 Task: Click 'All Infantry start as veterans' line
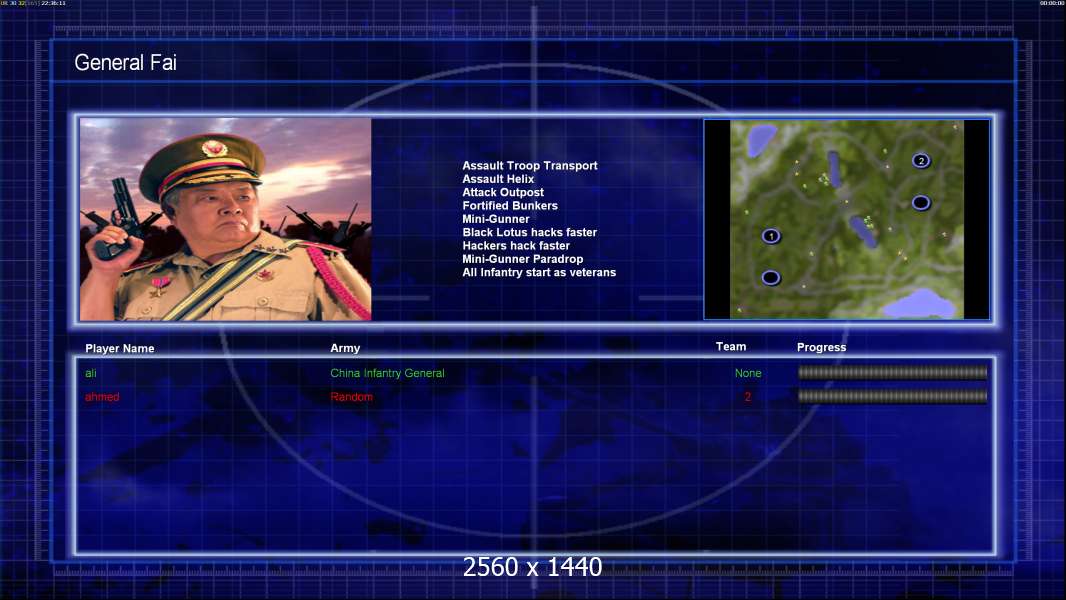click(538, 272)
